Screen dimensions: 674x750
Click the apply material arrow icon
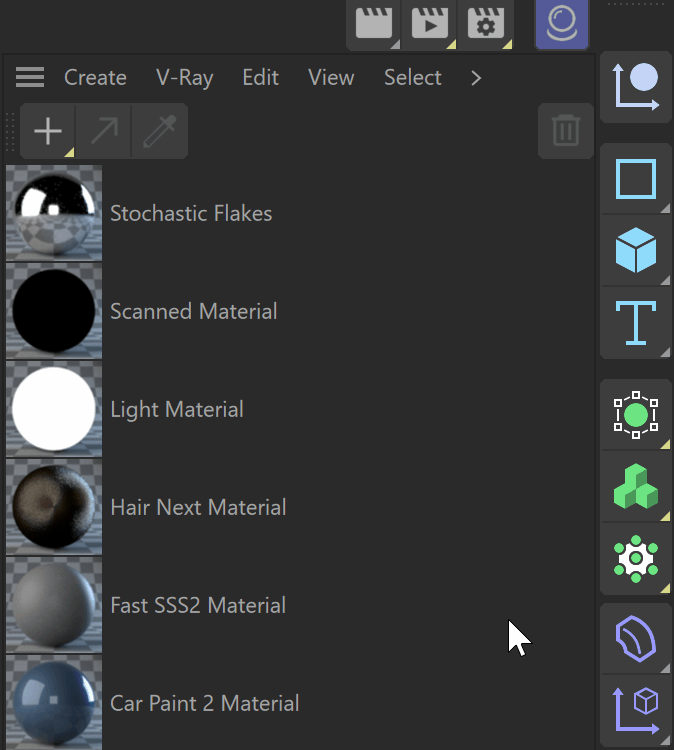tap(104, 131)
